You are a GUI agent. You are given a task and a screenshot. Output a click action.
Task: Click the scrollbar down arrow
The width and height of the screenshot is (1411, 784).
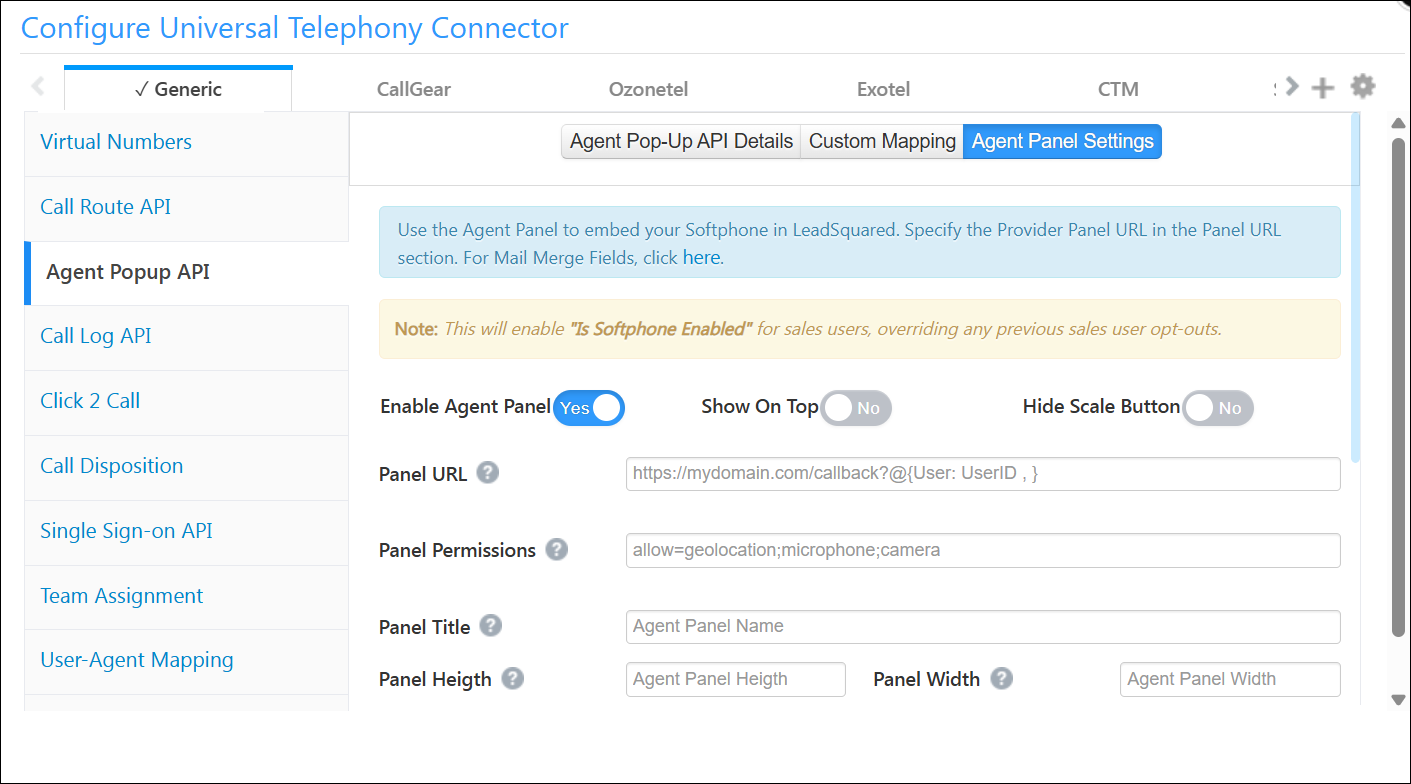[x=1398, y=700]
